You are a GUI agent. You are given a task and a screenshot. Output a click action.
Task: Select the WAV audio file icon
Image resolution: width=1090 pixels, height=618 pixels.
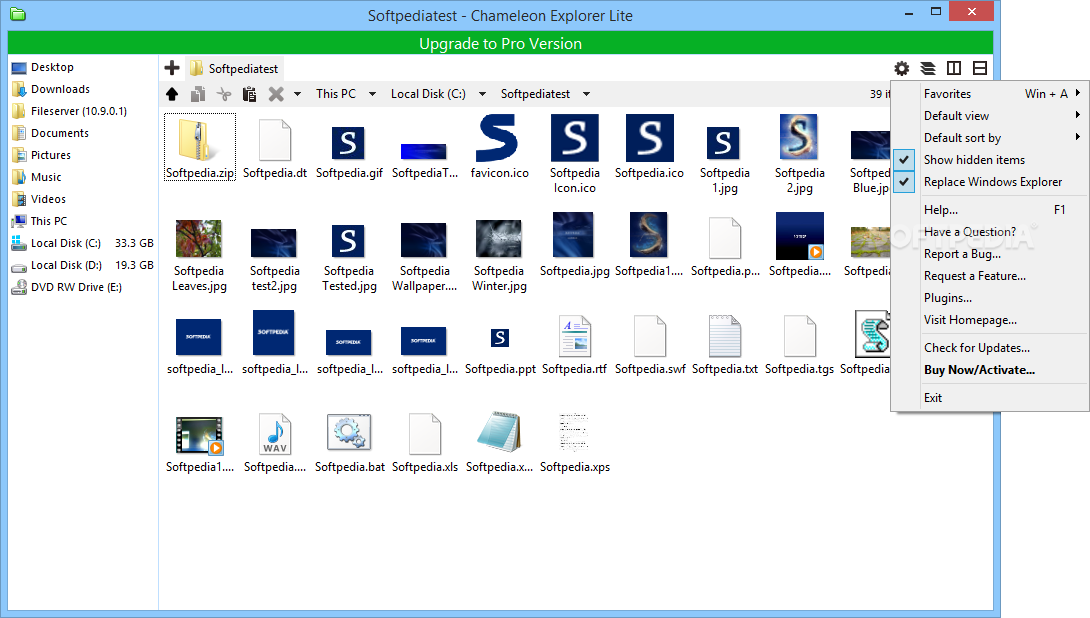pyautogui.click(x=275, y=434)
